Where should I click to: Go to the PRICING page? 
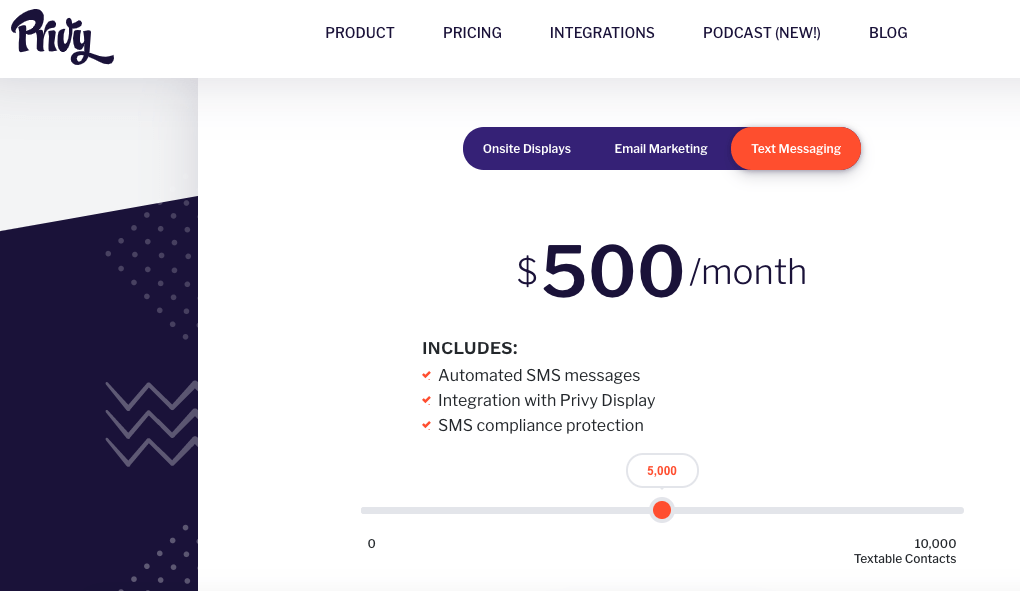click(x=472, y=33)
